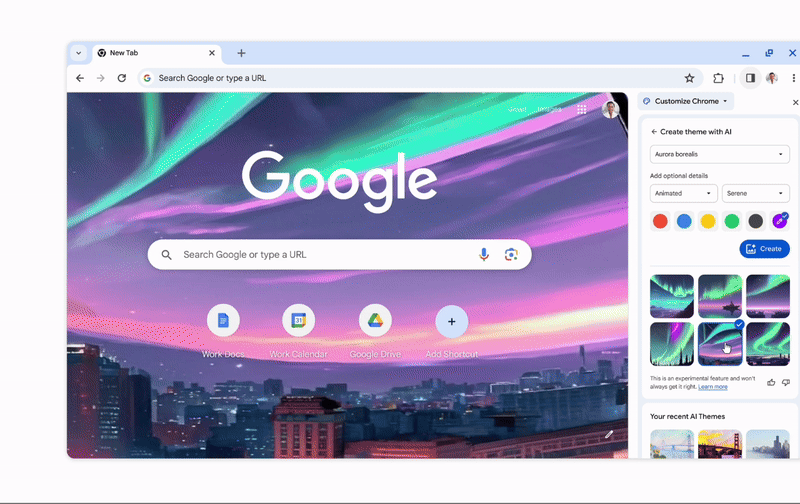This screenshot has height=504, width=800.
Task: Click the Google account avatar on the page
Action: 610,109
